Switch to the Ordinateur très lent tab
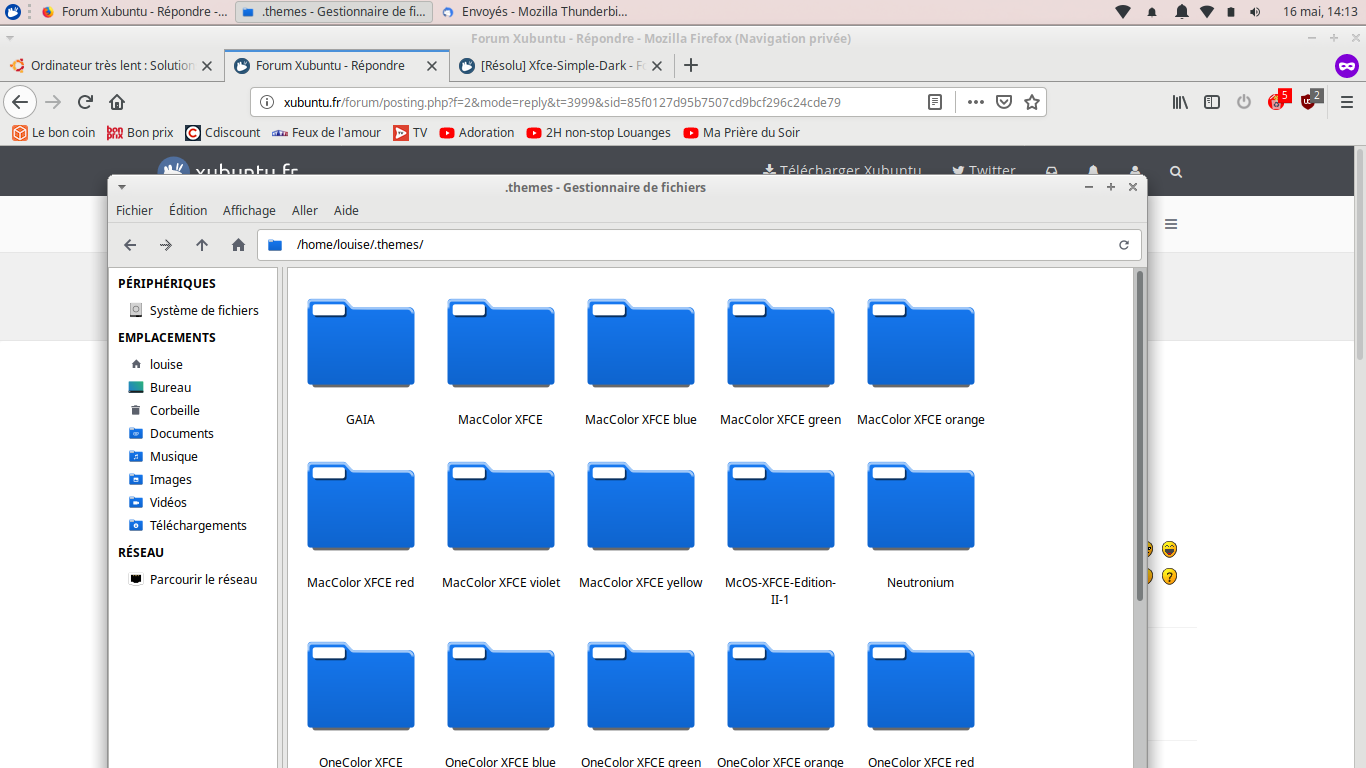This screenshot has height=768, width=1366. (111, 66)
